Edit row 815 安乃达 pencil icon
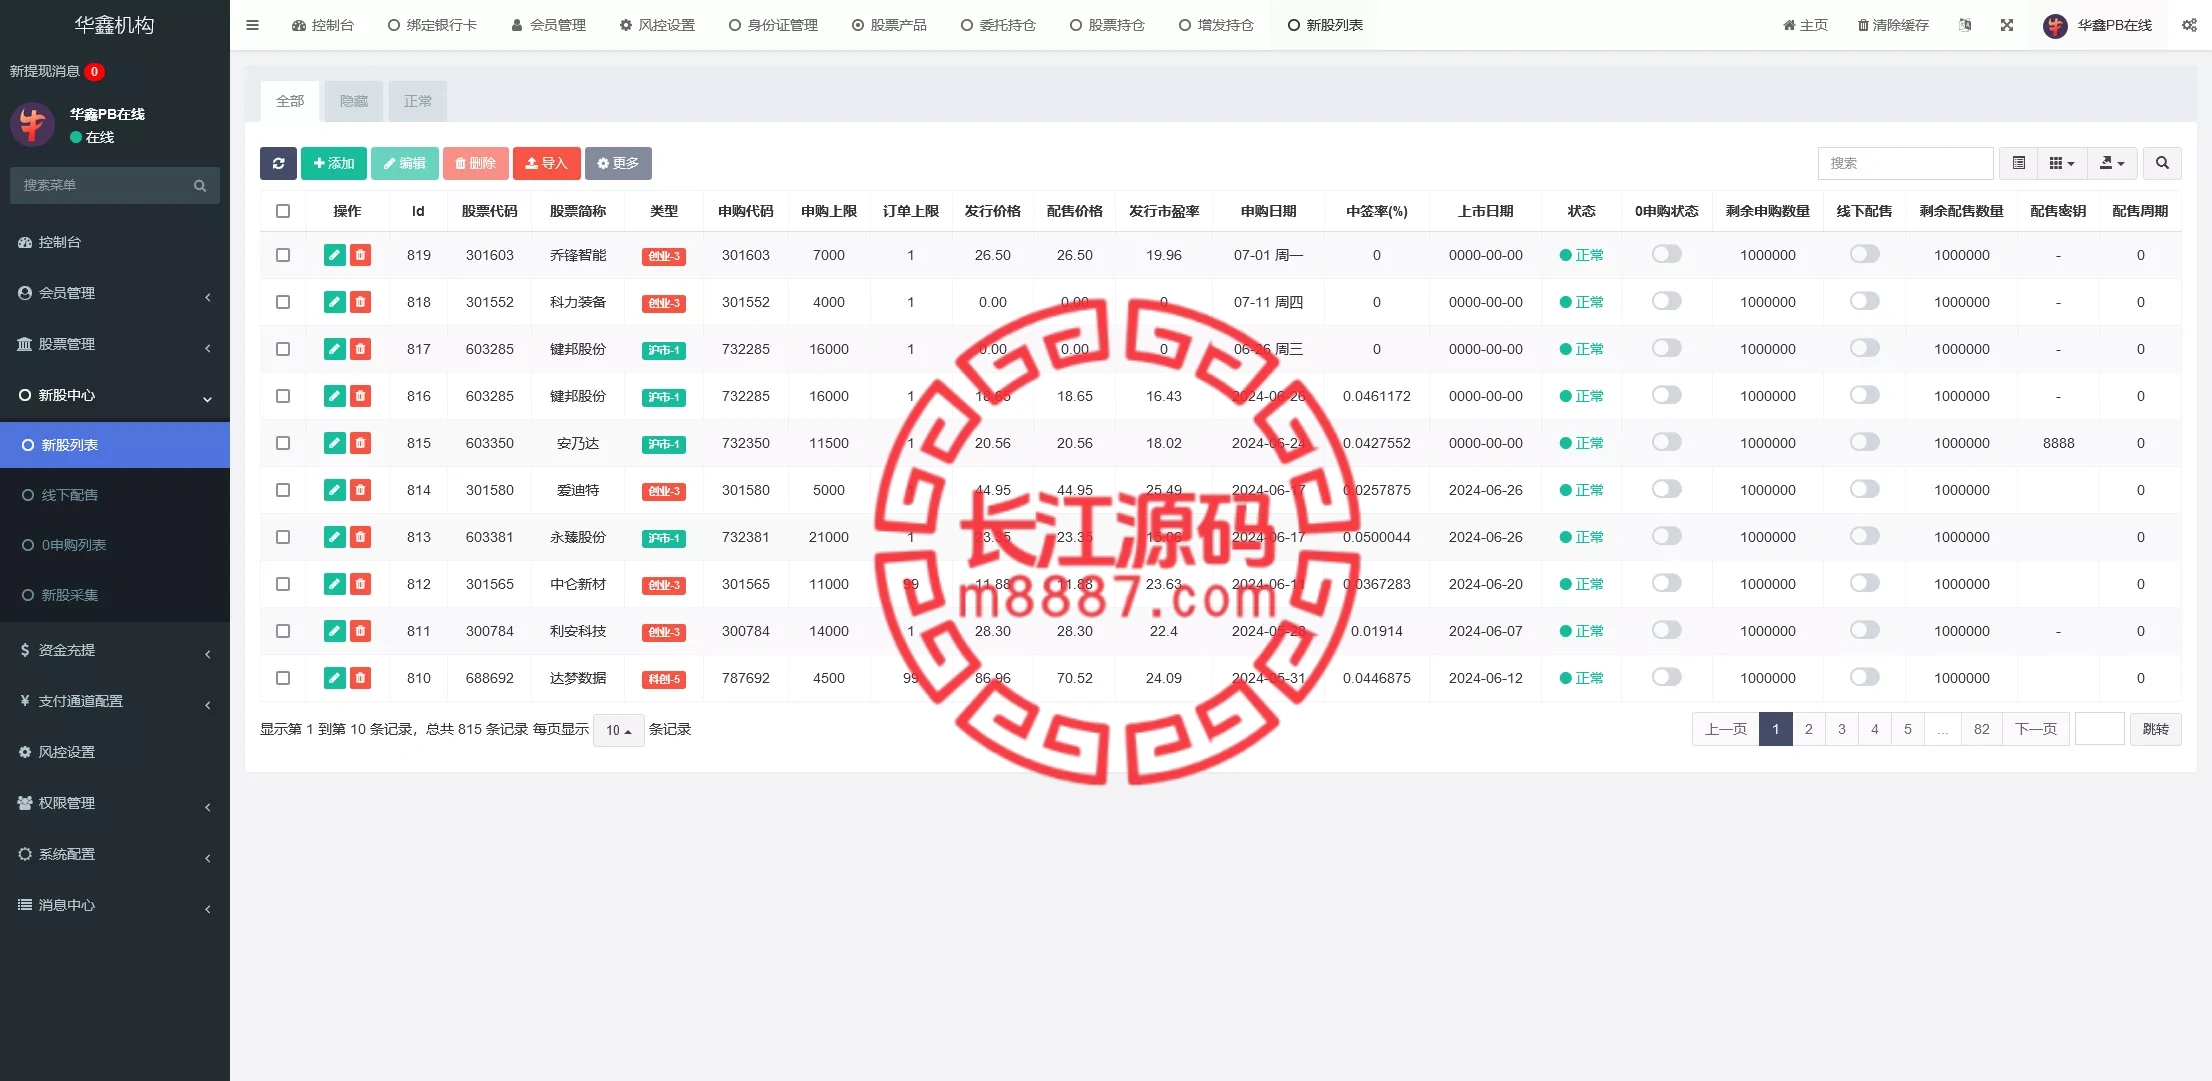This screenshot has height=1081, width=2212. point(335,443)
